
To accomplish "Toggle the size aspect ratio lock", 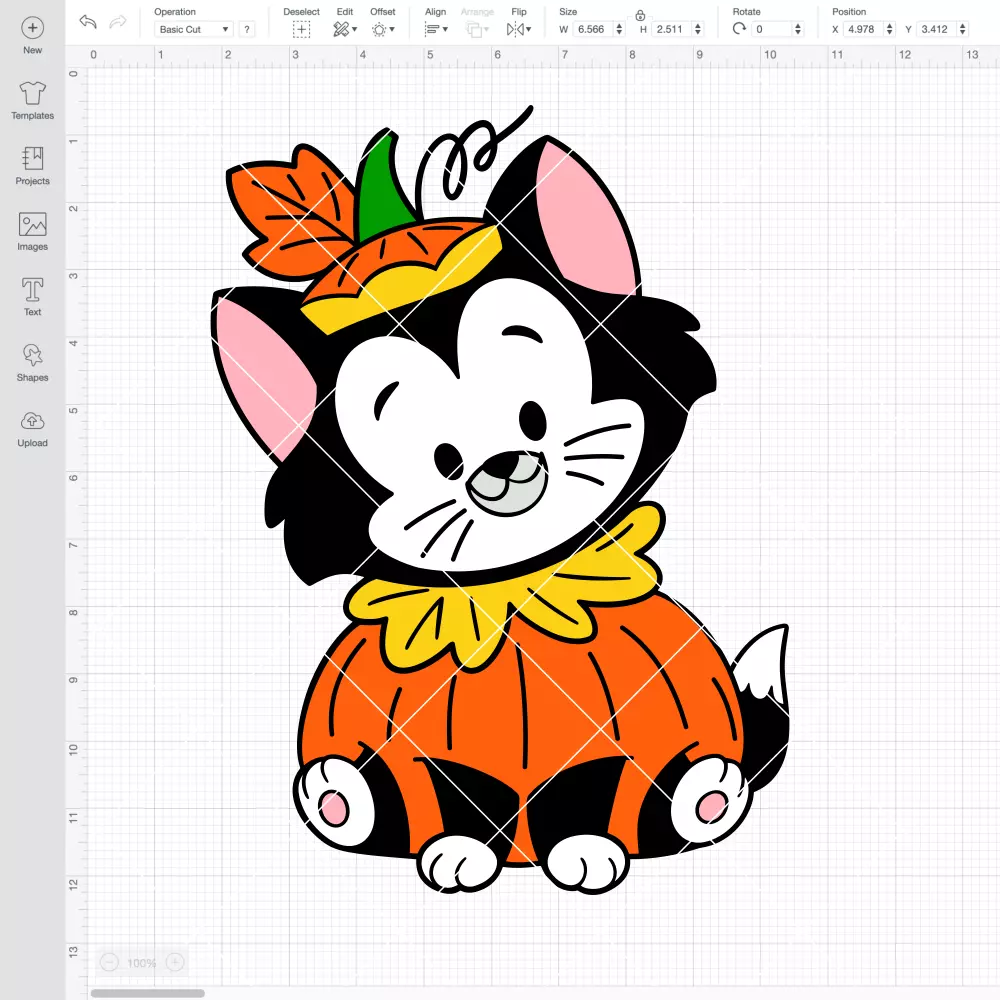I will [640, 15].
